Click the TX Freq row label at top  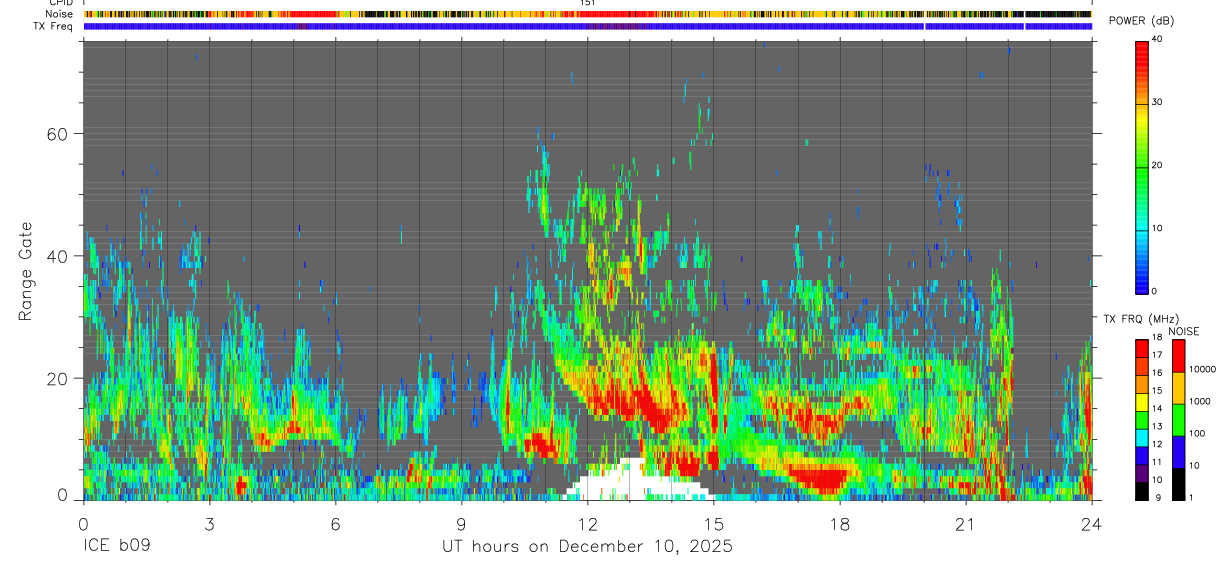pyautogui.click(x=54, y=26)
